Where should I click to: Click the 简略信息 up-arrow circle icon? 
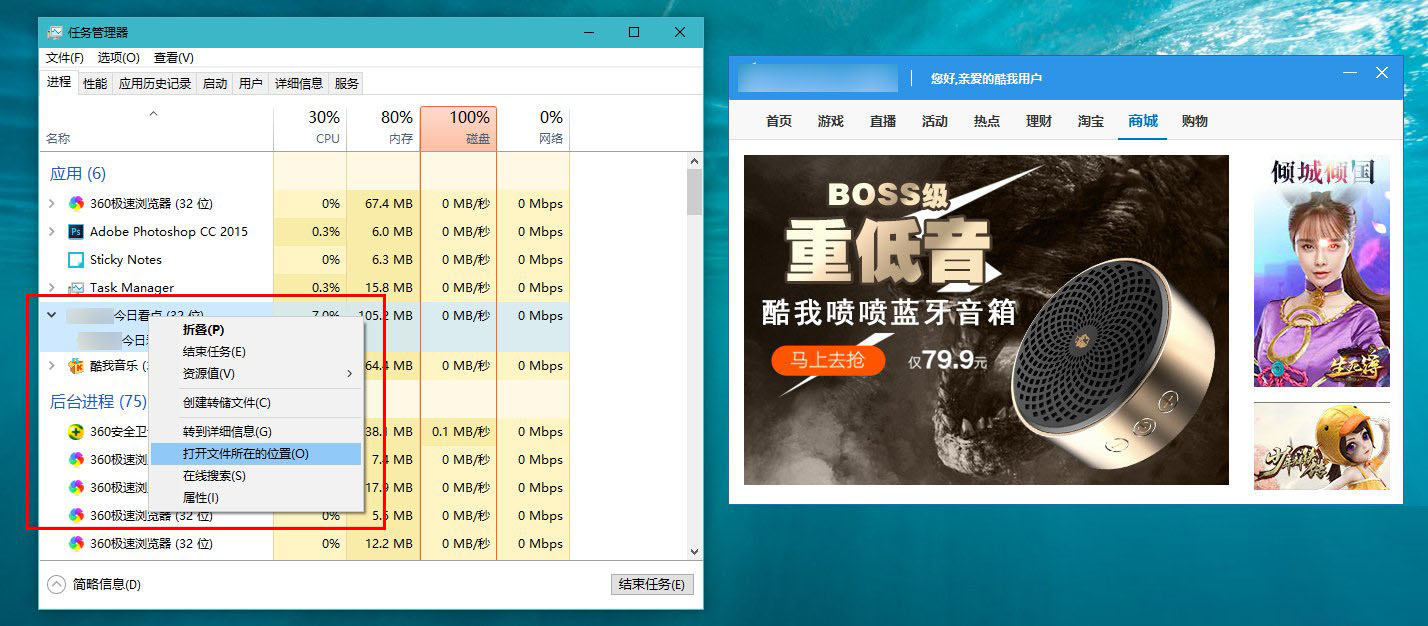[57, 585]
